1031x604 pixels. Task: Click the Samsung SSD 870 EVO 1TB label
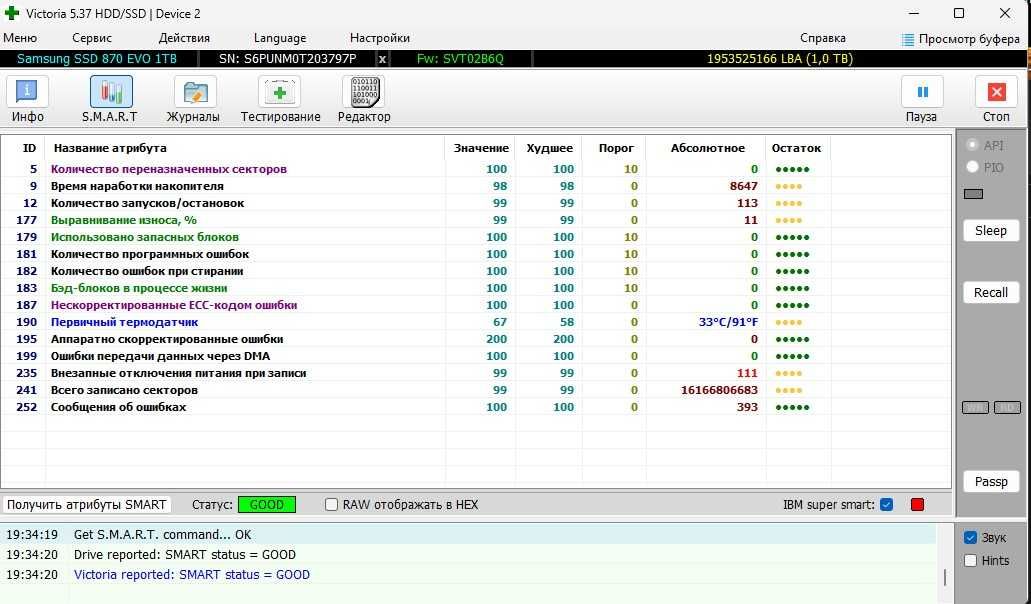pyautogui.click(x=97, y=59)
